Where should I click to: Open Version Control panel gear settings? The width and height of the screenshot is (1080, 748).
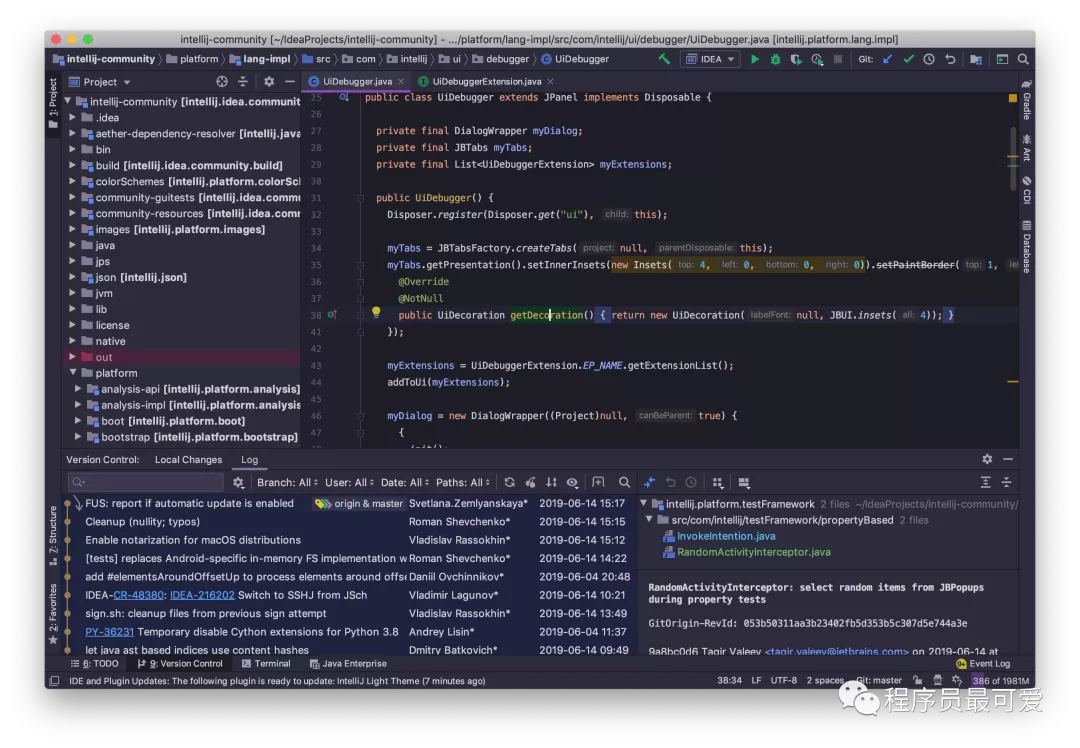pos(987,459)
